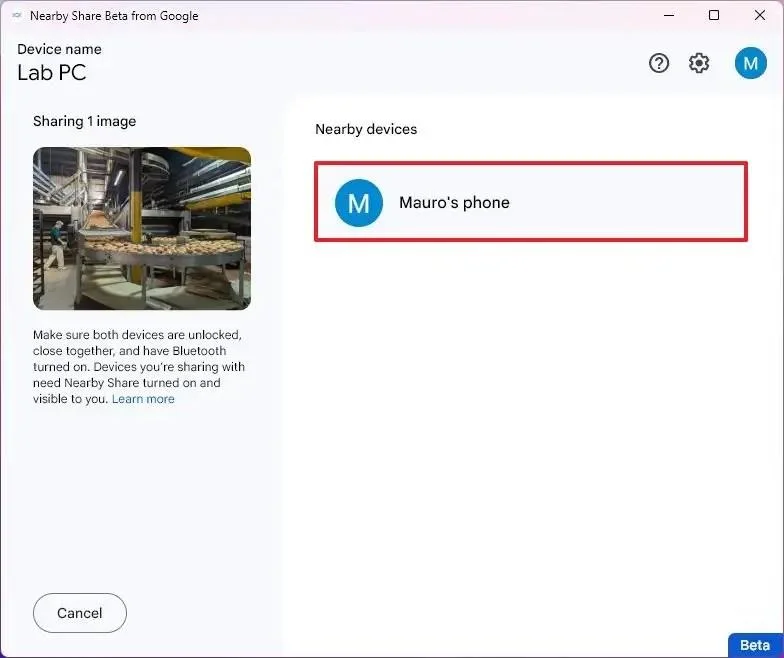The height and width of the screenshot is (658, 784).
Task: Click the "Sharing 1 image" label
Action: (x=84, y=122)
